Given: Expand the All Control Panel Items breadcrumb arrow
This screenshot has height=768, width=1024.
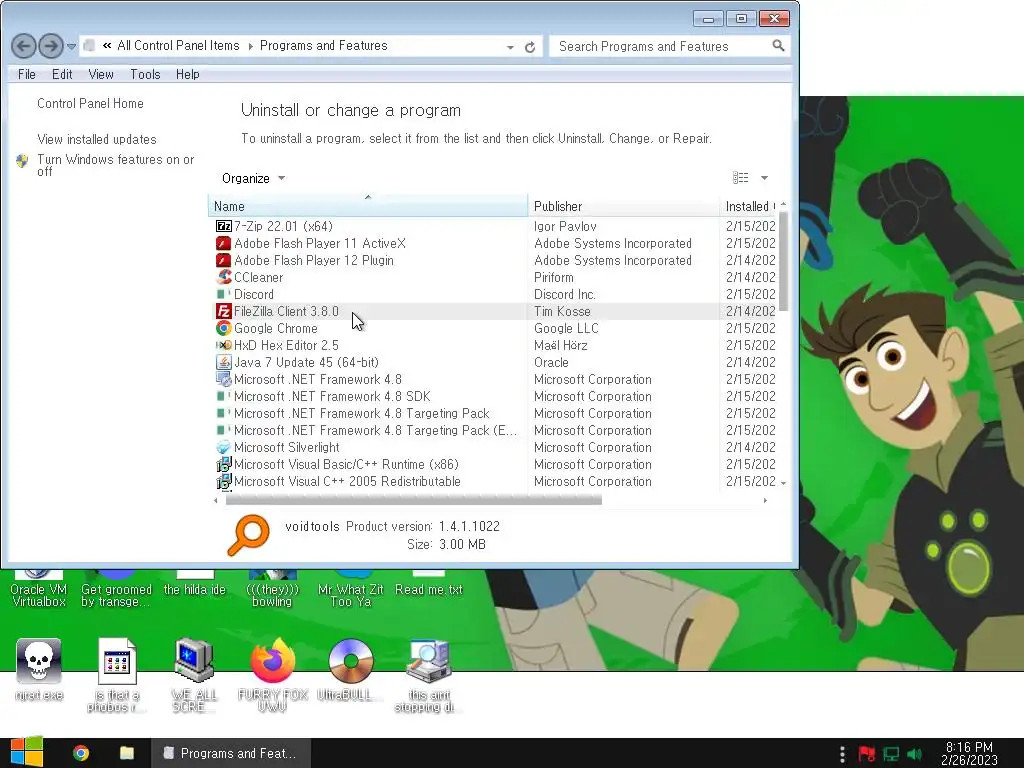Looking at the screenshot, I should point(250,46).
